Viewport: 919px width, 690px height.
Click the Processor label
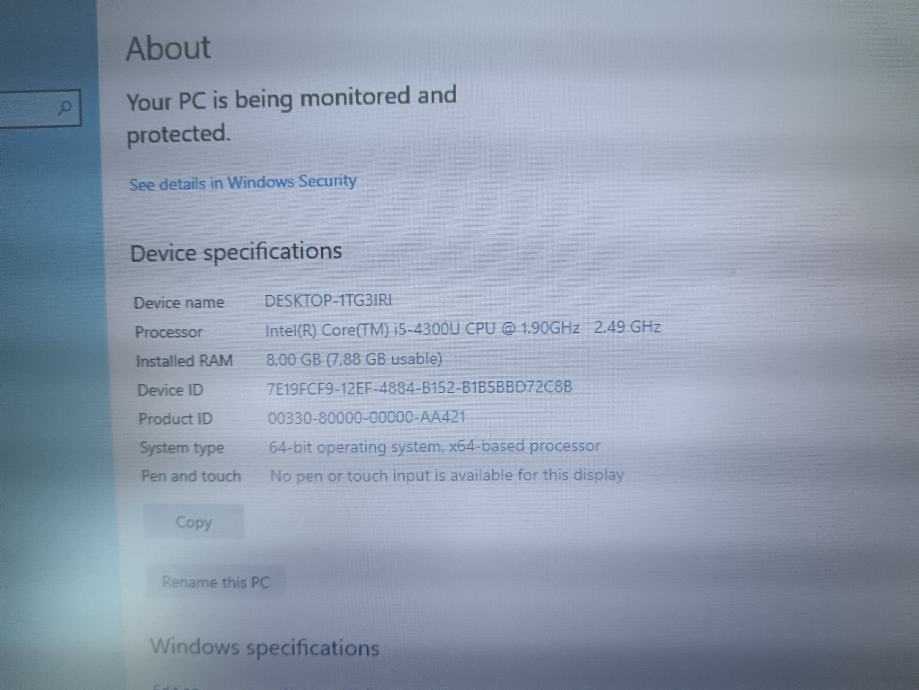pyautogui.click(x=169, y=332)
